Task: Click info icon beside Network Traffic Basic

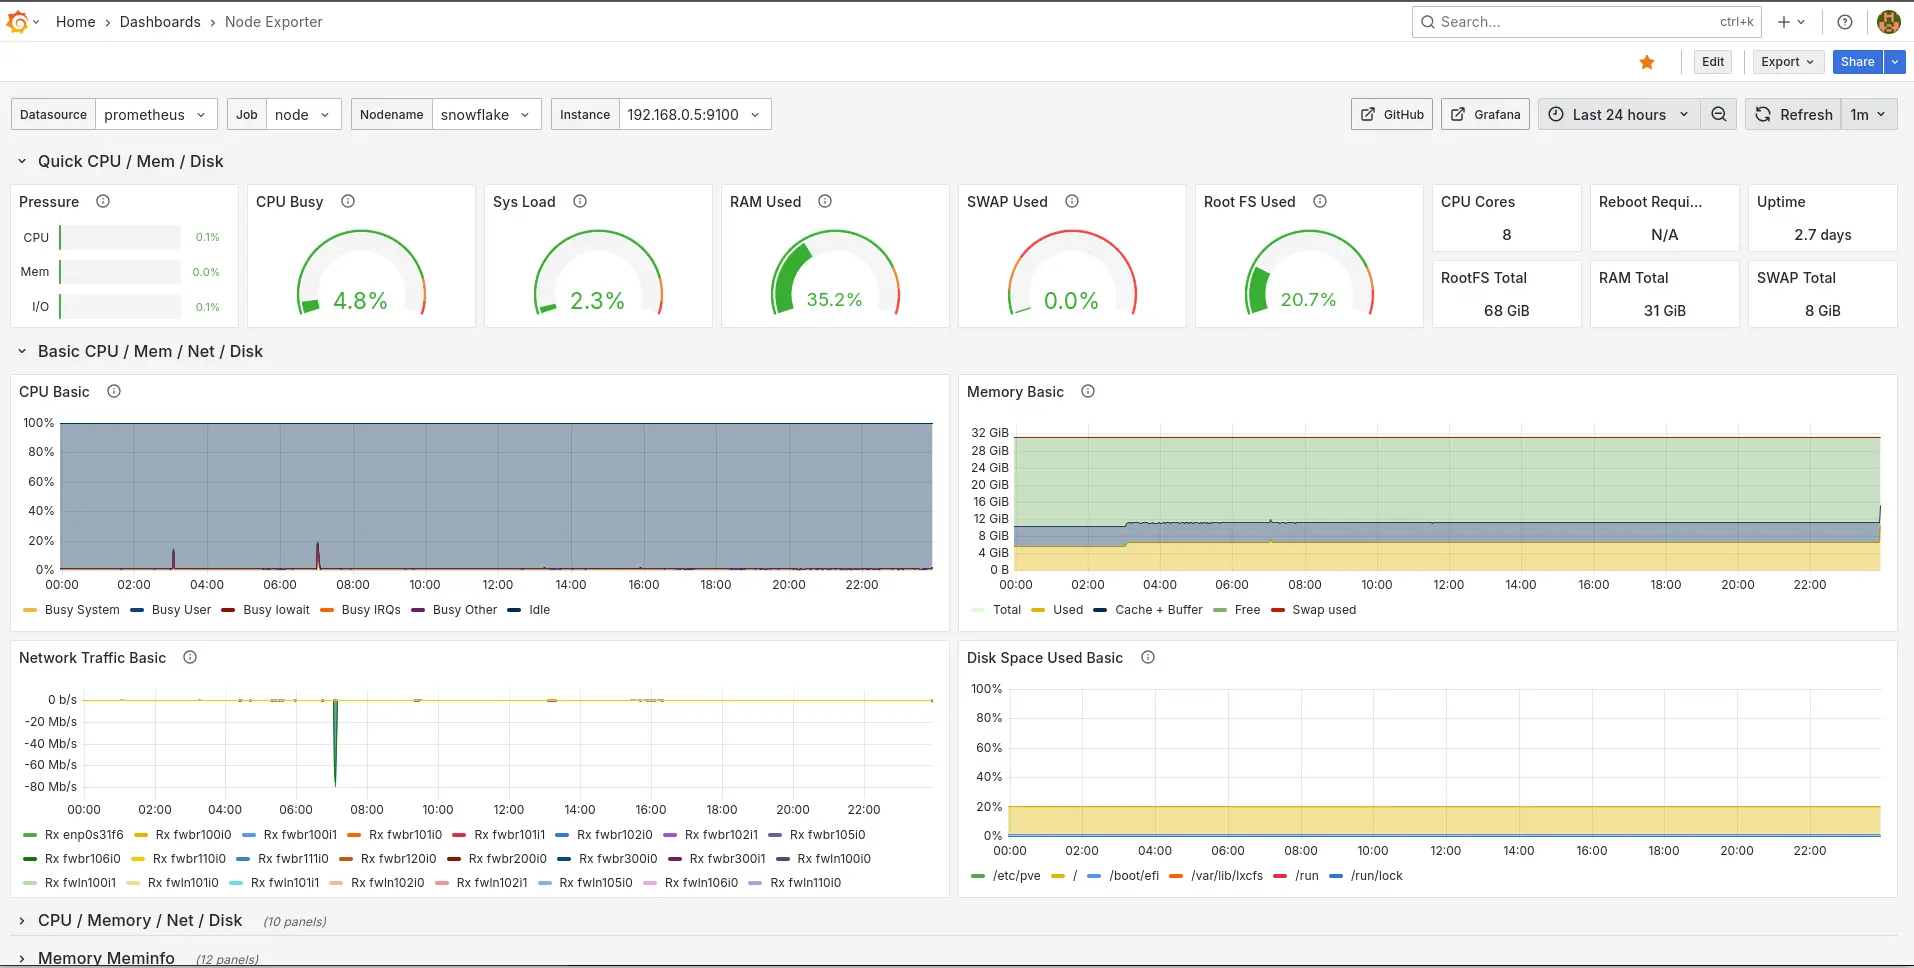Action: click(190, 658)
